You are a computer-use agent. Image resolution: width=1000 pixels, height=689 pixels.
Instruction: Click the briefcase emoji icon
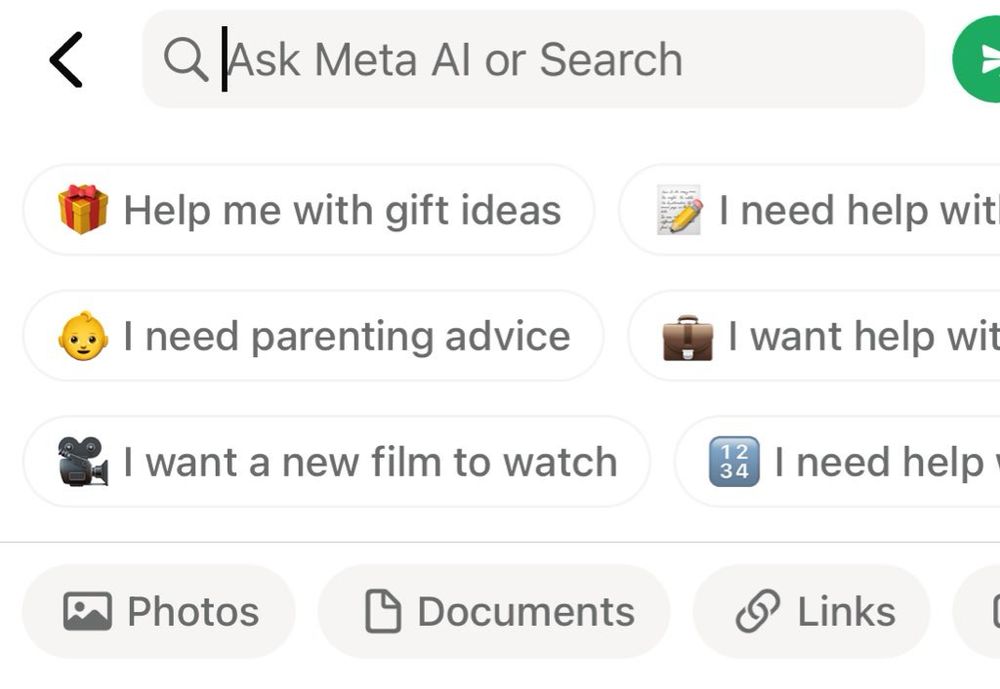click(688, 337)
